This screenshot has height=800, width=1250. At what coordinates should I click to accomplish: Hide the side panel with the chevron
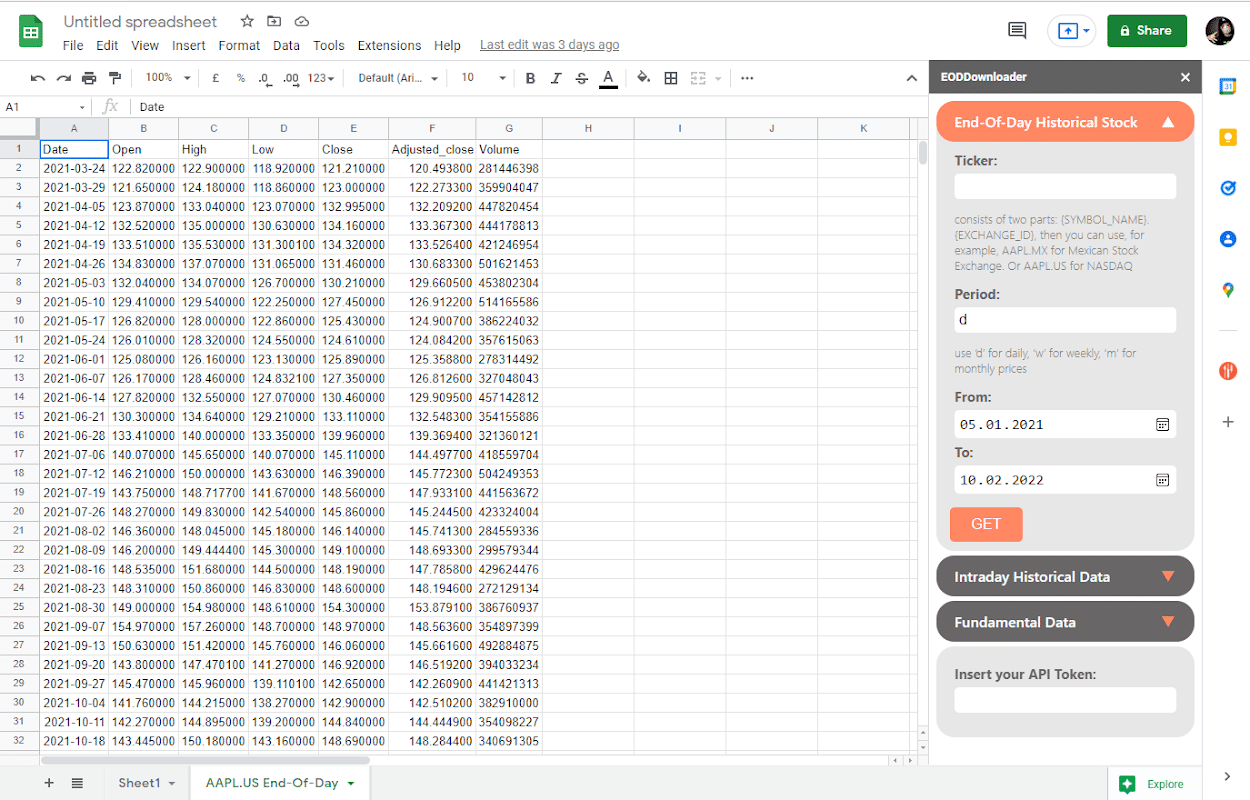(1227, 777)
